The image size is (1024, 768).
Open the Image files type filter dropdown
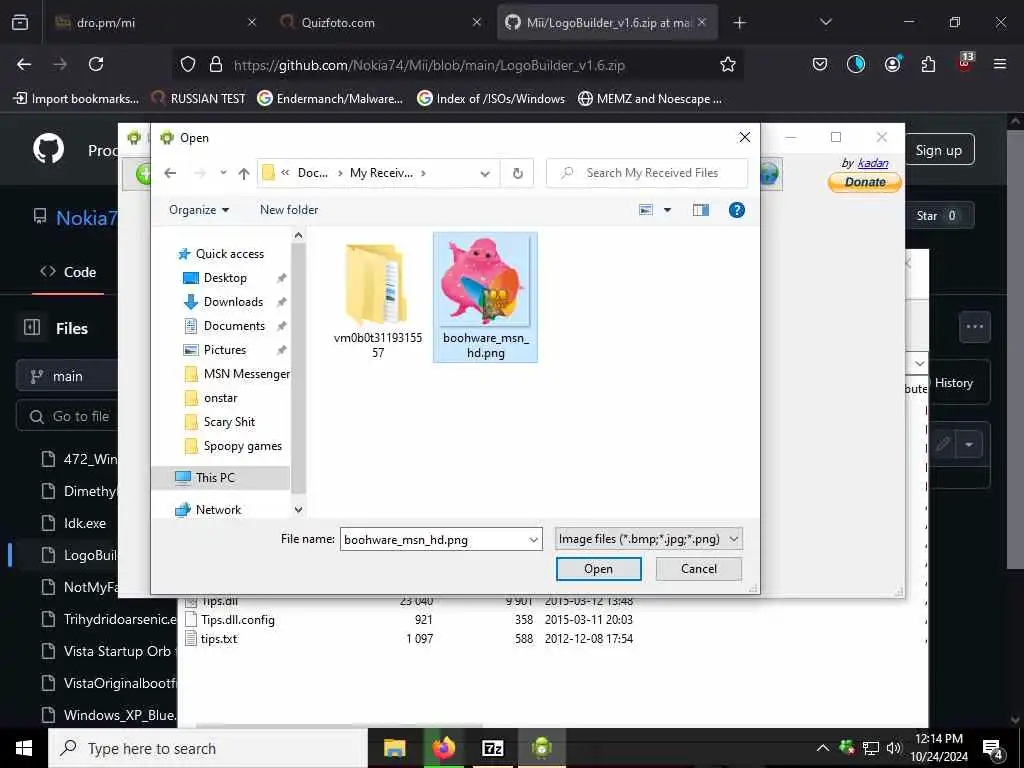click(648, 539)
